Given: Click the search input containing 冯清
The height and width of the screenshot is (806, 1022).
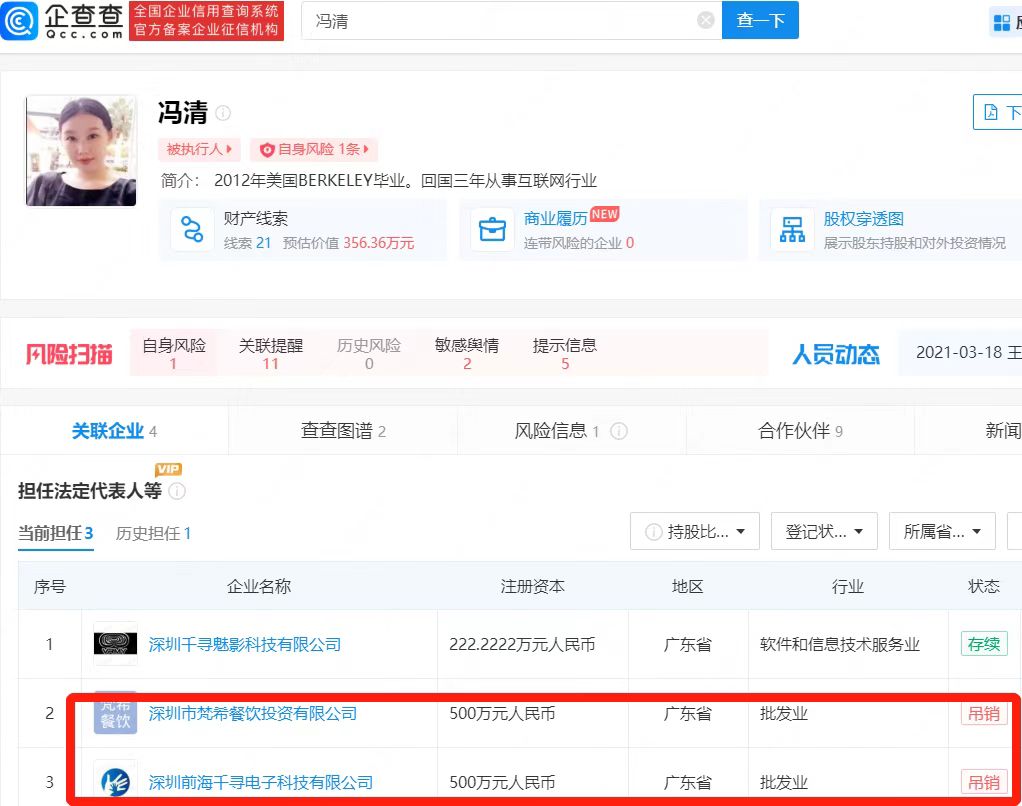Looking at the screenshot, I should 500,20.
